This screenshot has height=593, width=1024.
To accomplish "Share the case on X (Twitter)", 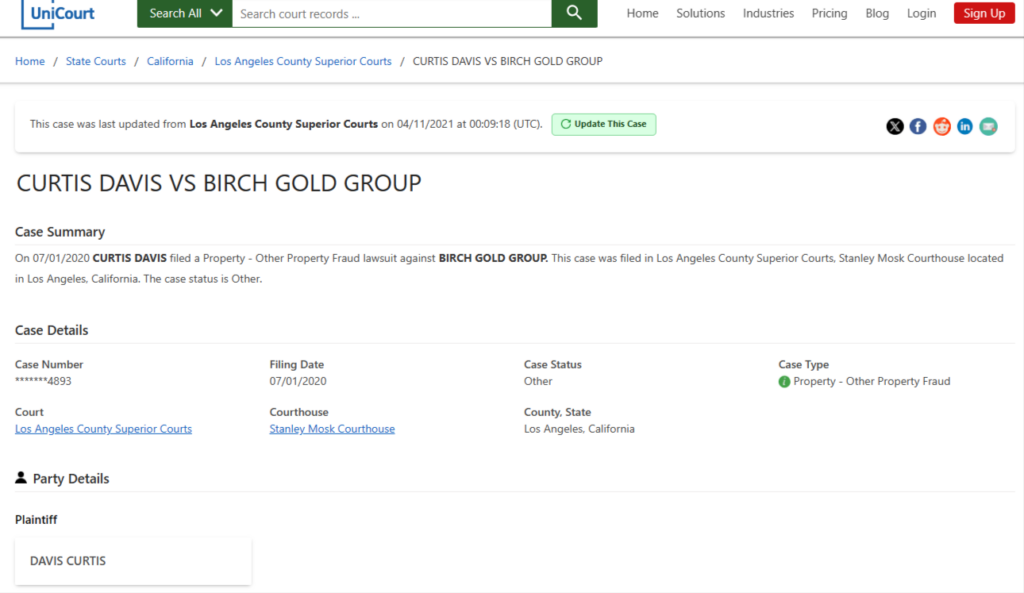I will (895, 126).
